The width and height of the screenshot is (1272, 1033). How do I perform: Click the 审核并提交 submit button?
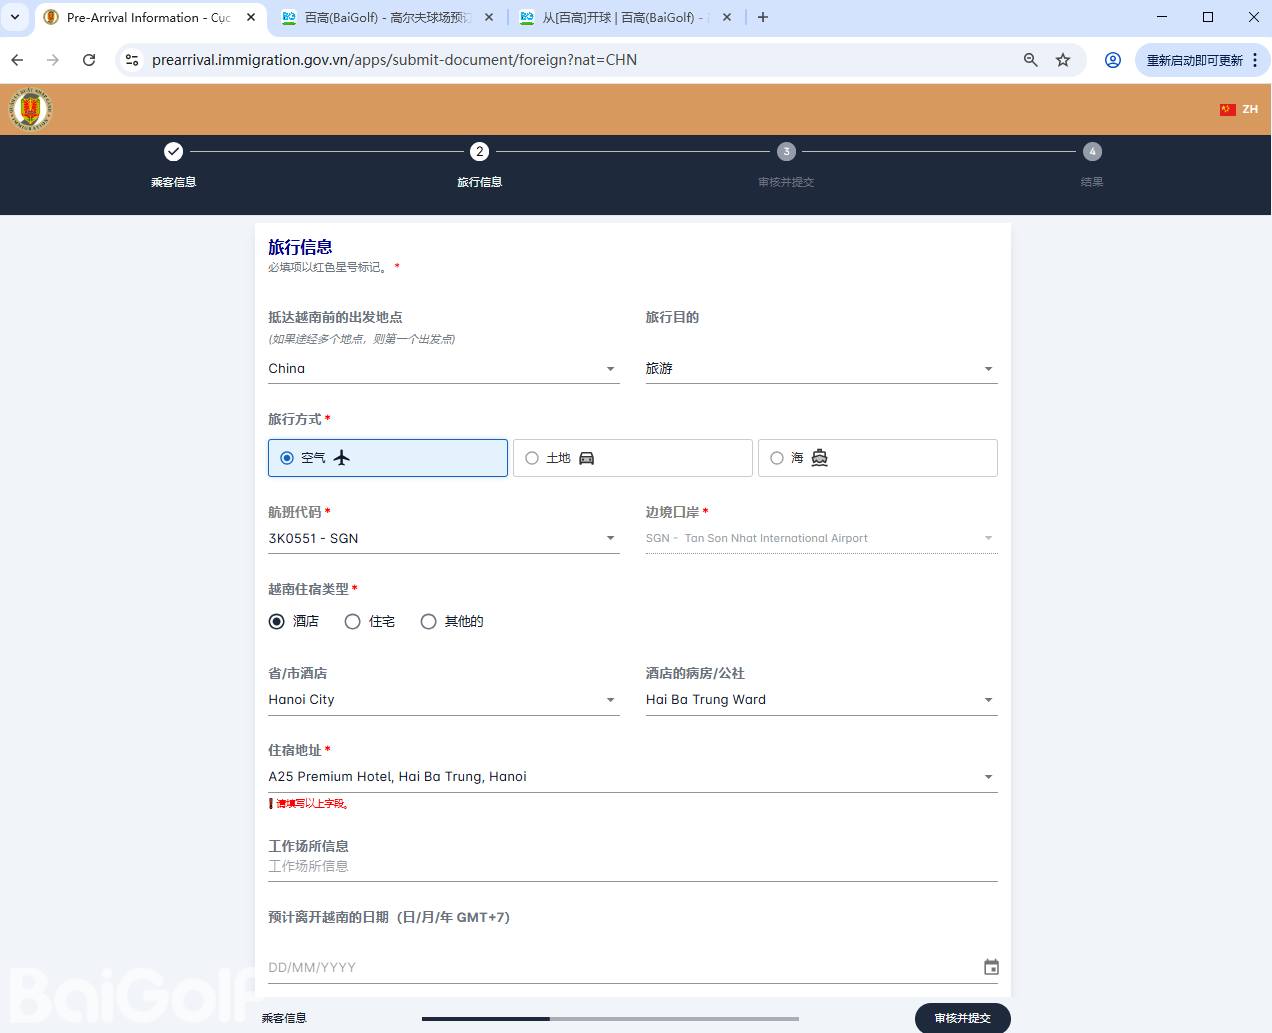coord(962,1018)
